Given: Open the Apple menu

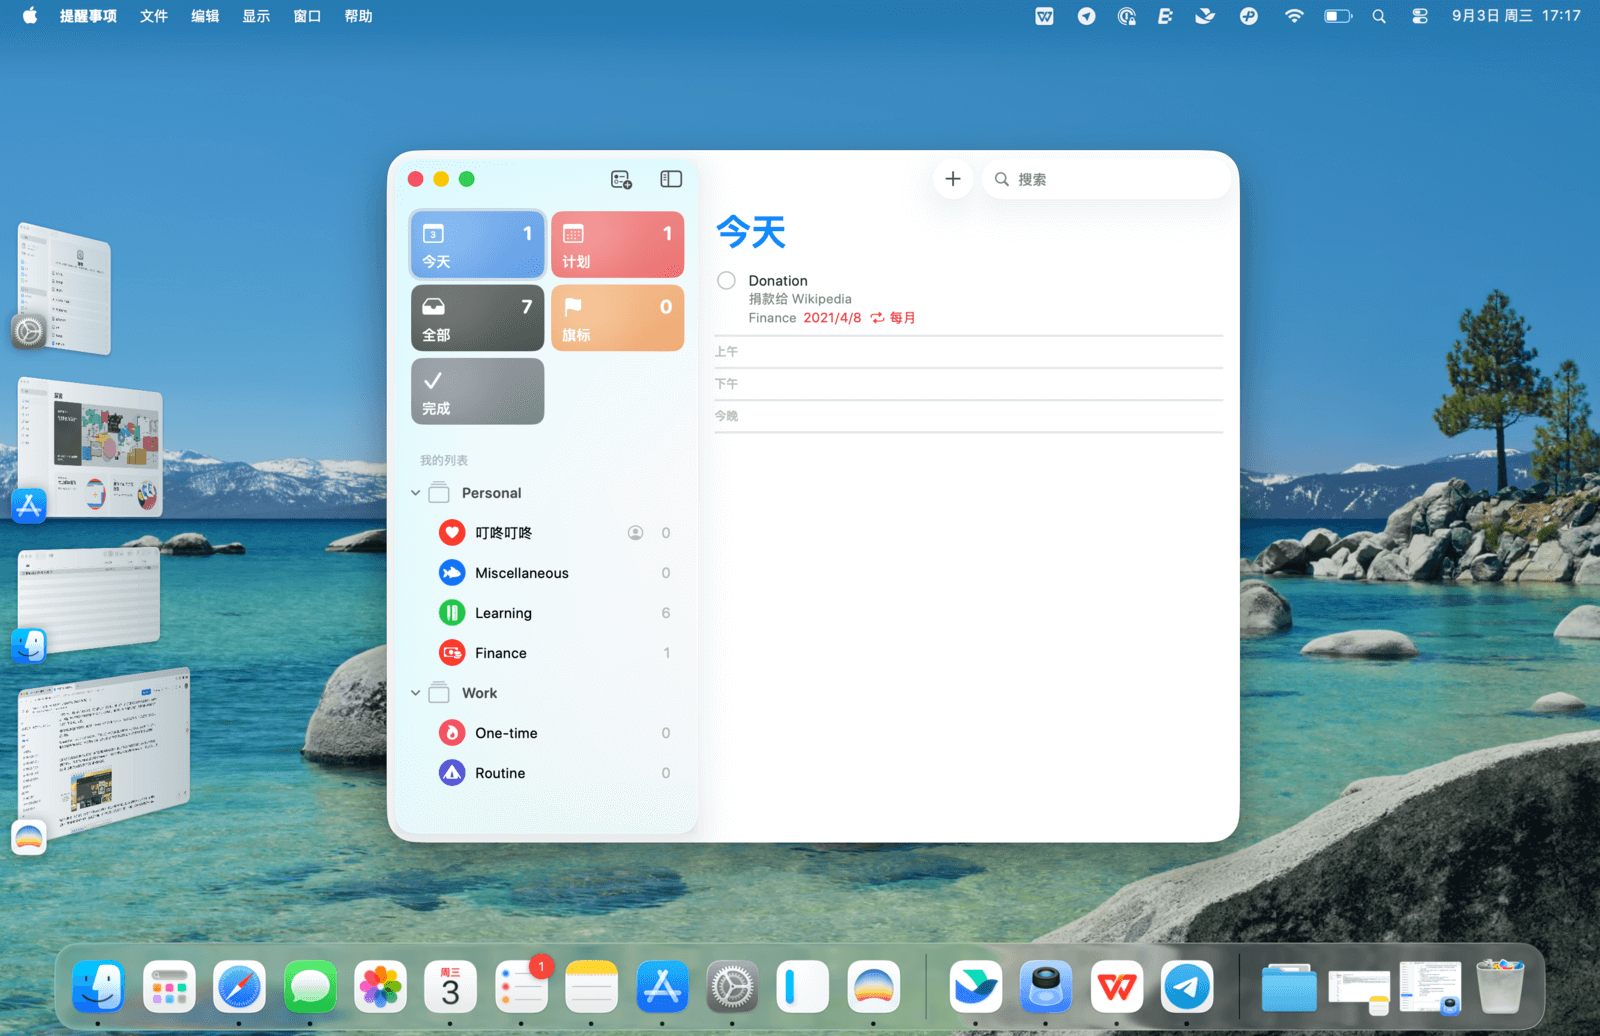Looking at the screenshot, I should pyautogui.click(x=30, y=16).
